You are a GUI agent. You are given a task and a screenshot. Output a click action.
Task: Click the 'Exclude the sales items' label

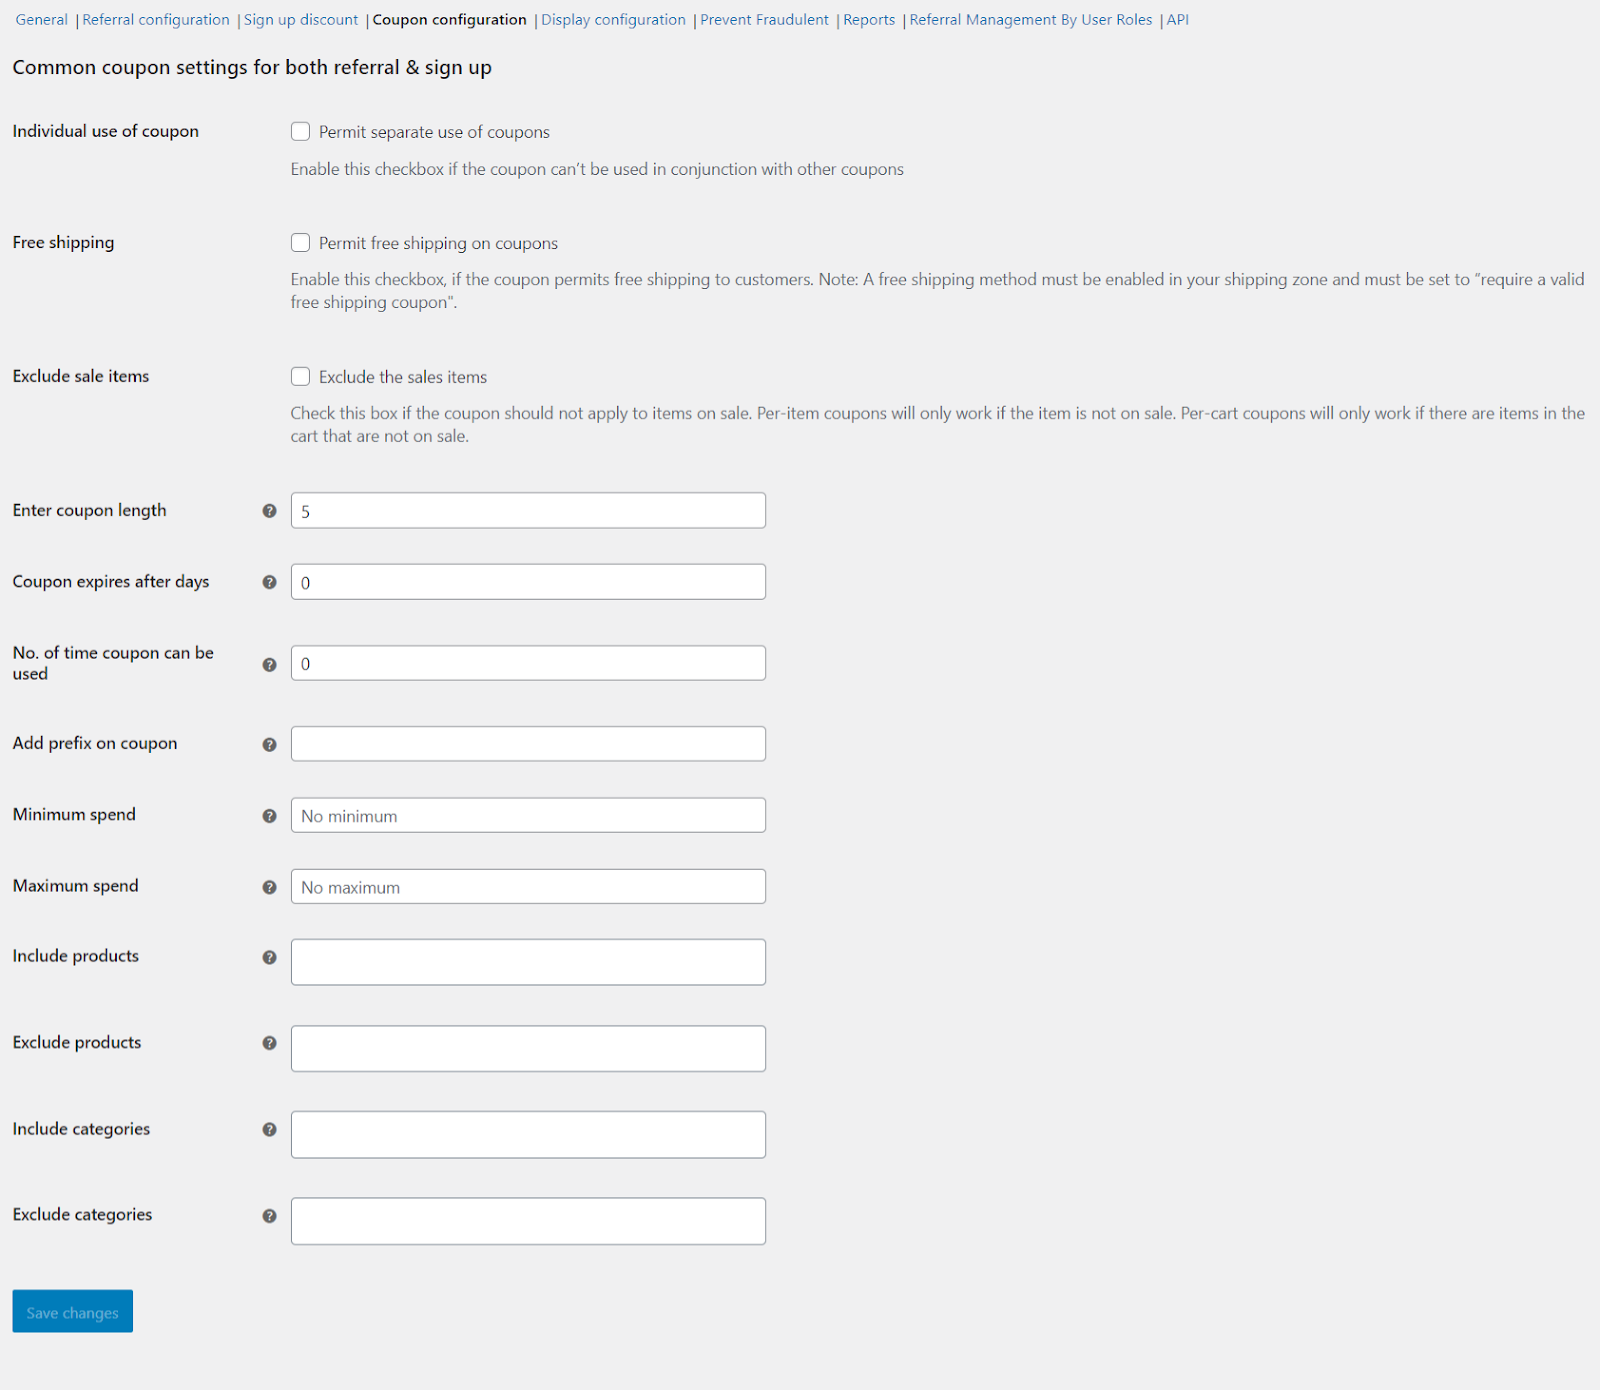[x=403, y=377]
